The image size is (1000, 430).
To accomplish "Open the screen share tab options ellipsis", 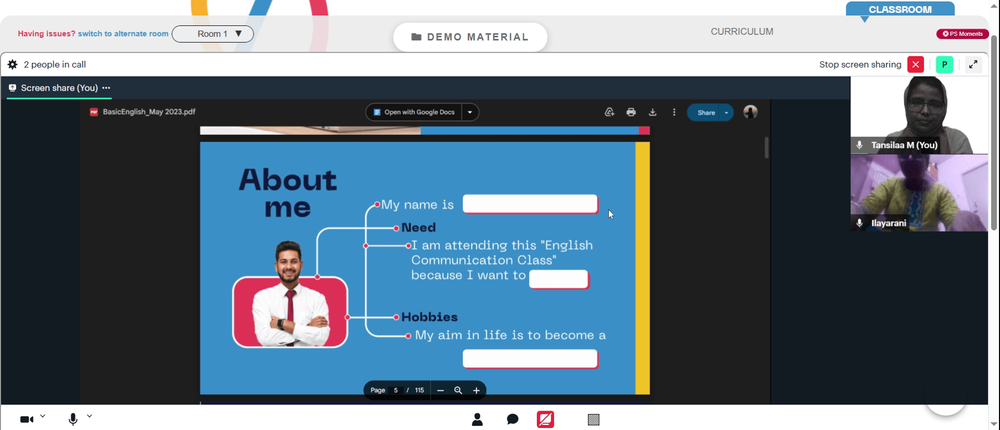I will [x=106, y=88].
